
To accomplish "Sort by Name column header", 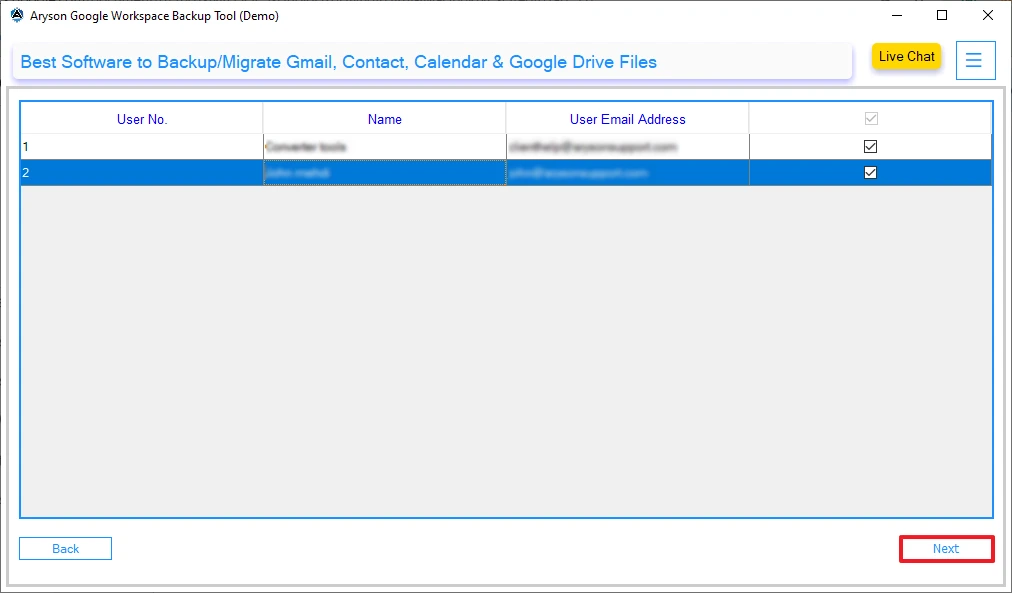I will 385,119.
